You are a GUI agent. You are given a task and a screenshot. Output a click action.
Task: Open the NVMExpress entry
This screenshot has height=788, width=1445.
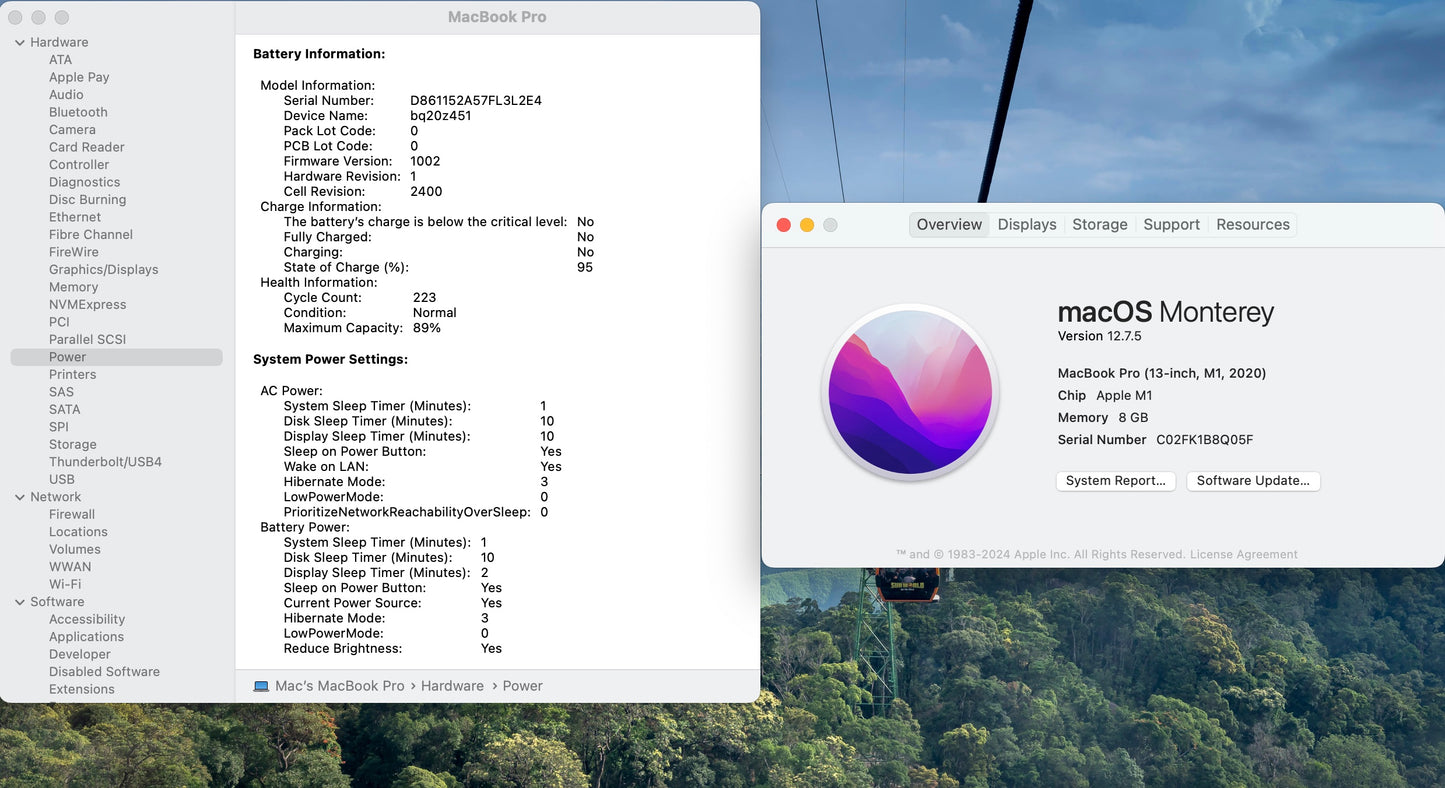pyautogui.click(x=88, y=305)
